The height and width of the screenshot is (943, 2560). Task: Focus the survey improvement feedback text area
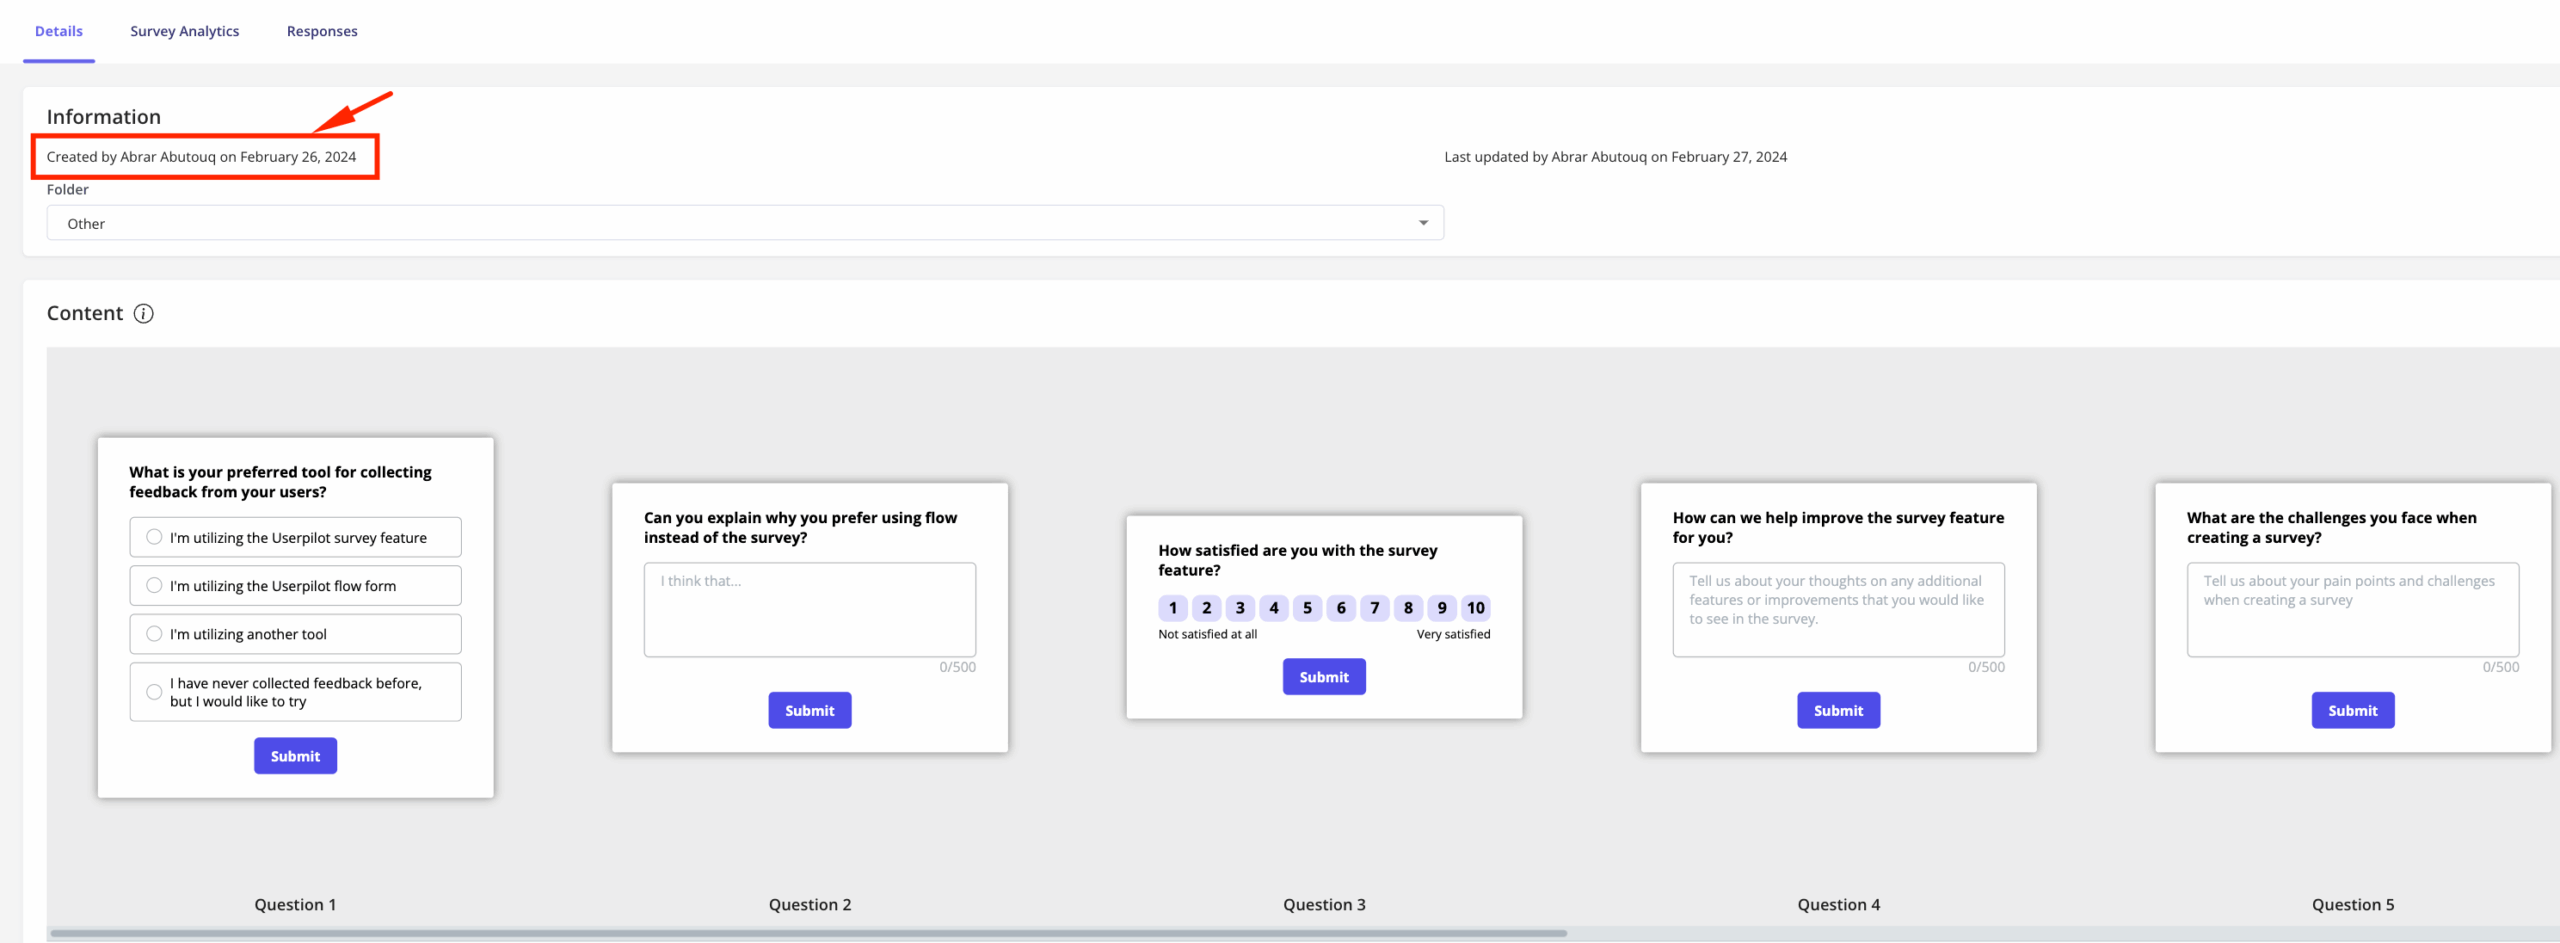pyautogui.click(x=1837, y=609)
